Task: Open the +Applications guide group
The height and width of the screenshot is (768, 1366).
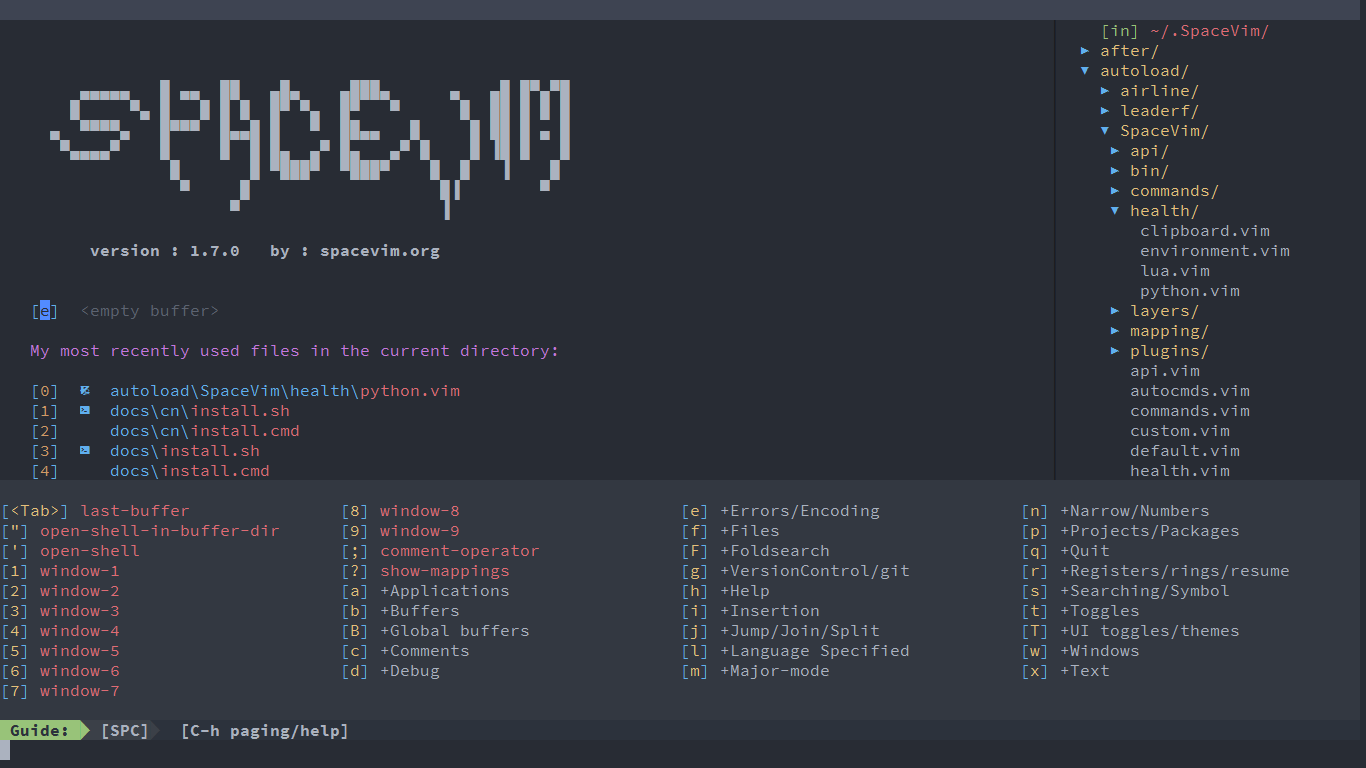Action: point(445,591)
